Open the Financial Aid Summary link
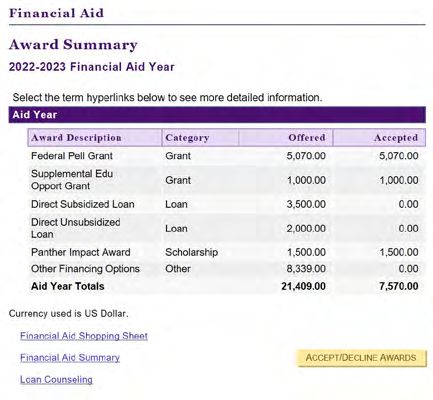The height and width of the screenshot is (400, 433). coord(70,358)
